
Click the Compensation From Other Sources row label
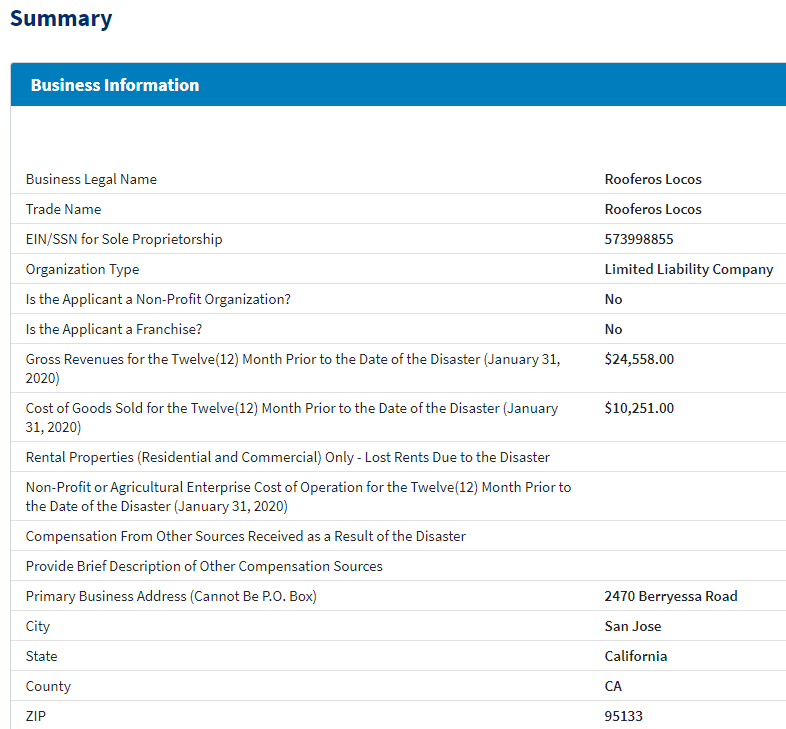[x=246, y=536]
